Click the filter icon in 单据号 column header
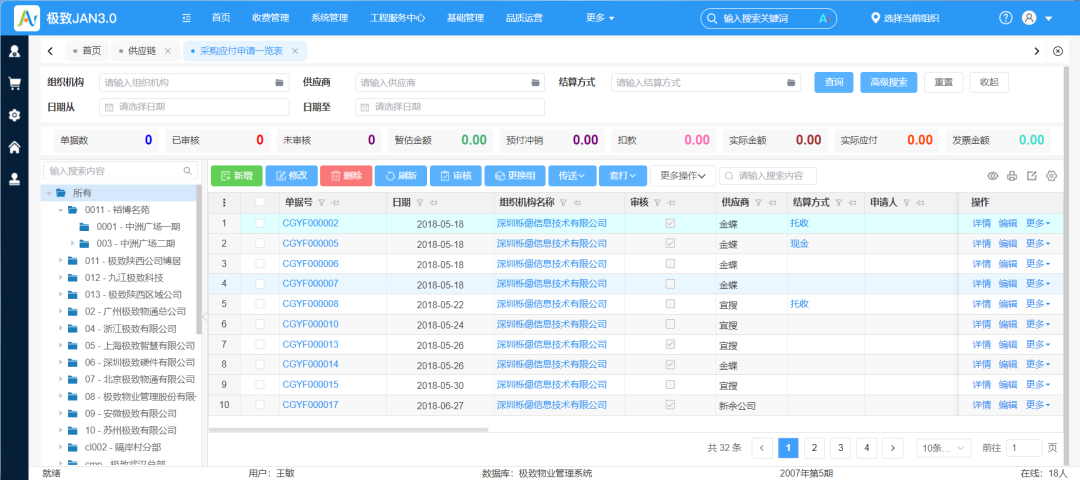The width and height of the screenshot is (1080, 480). pos(322,202)
